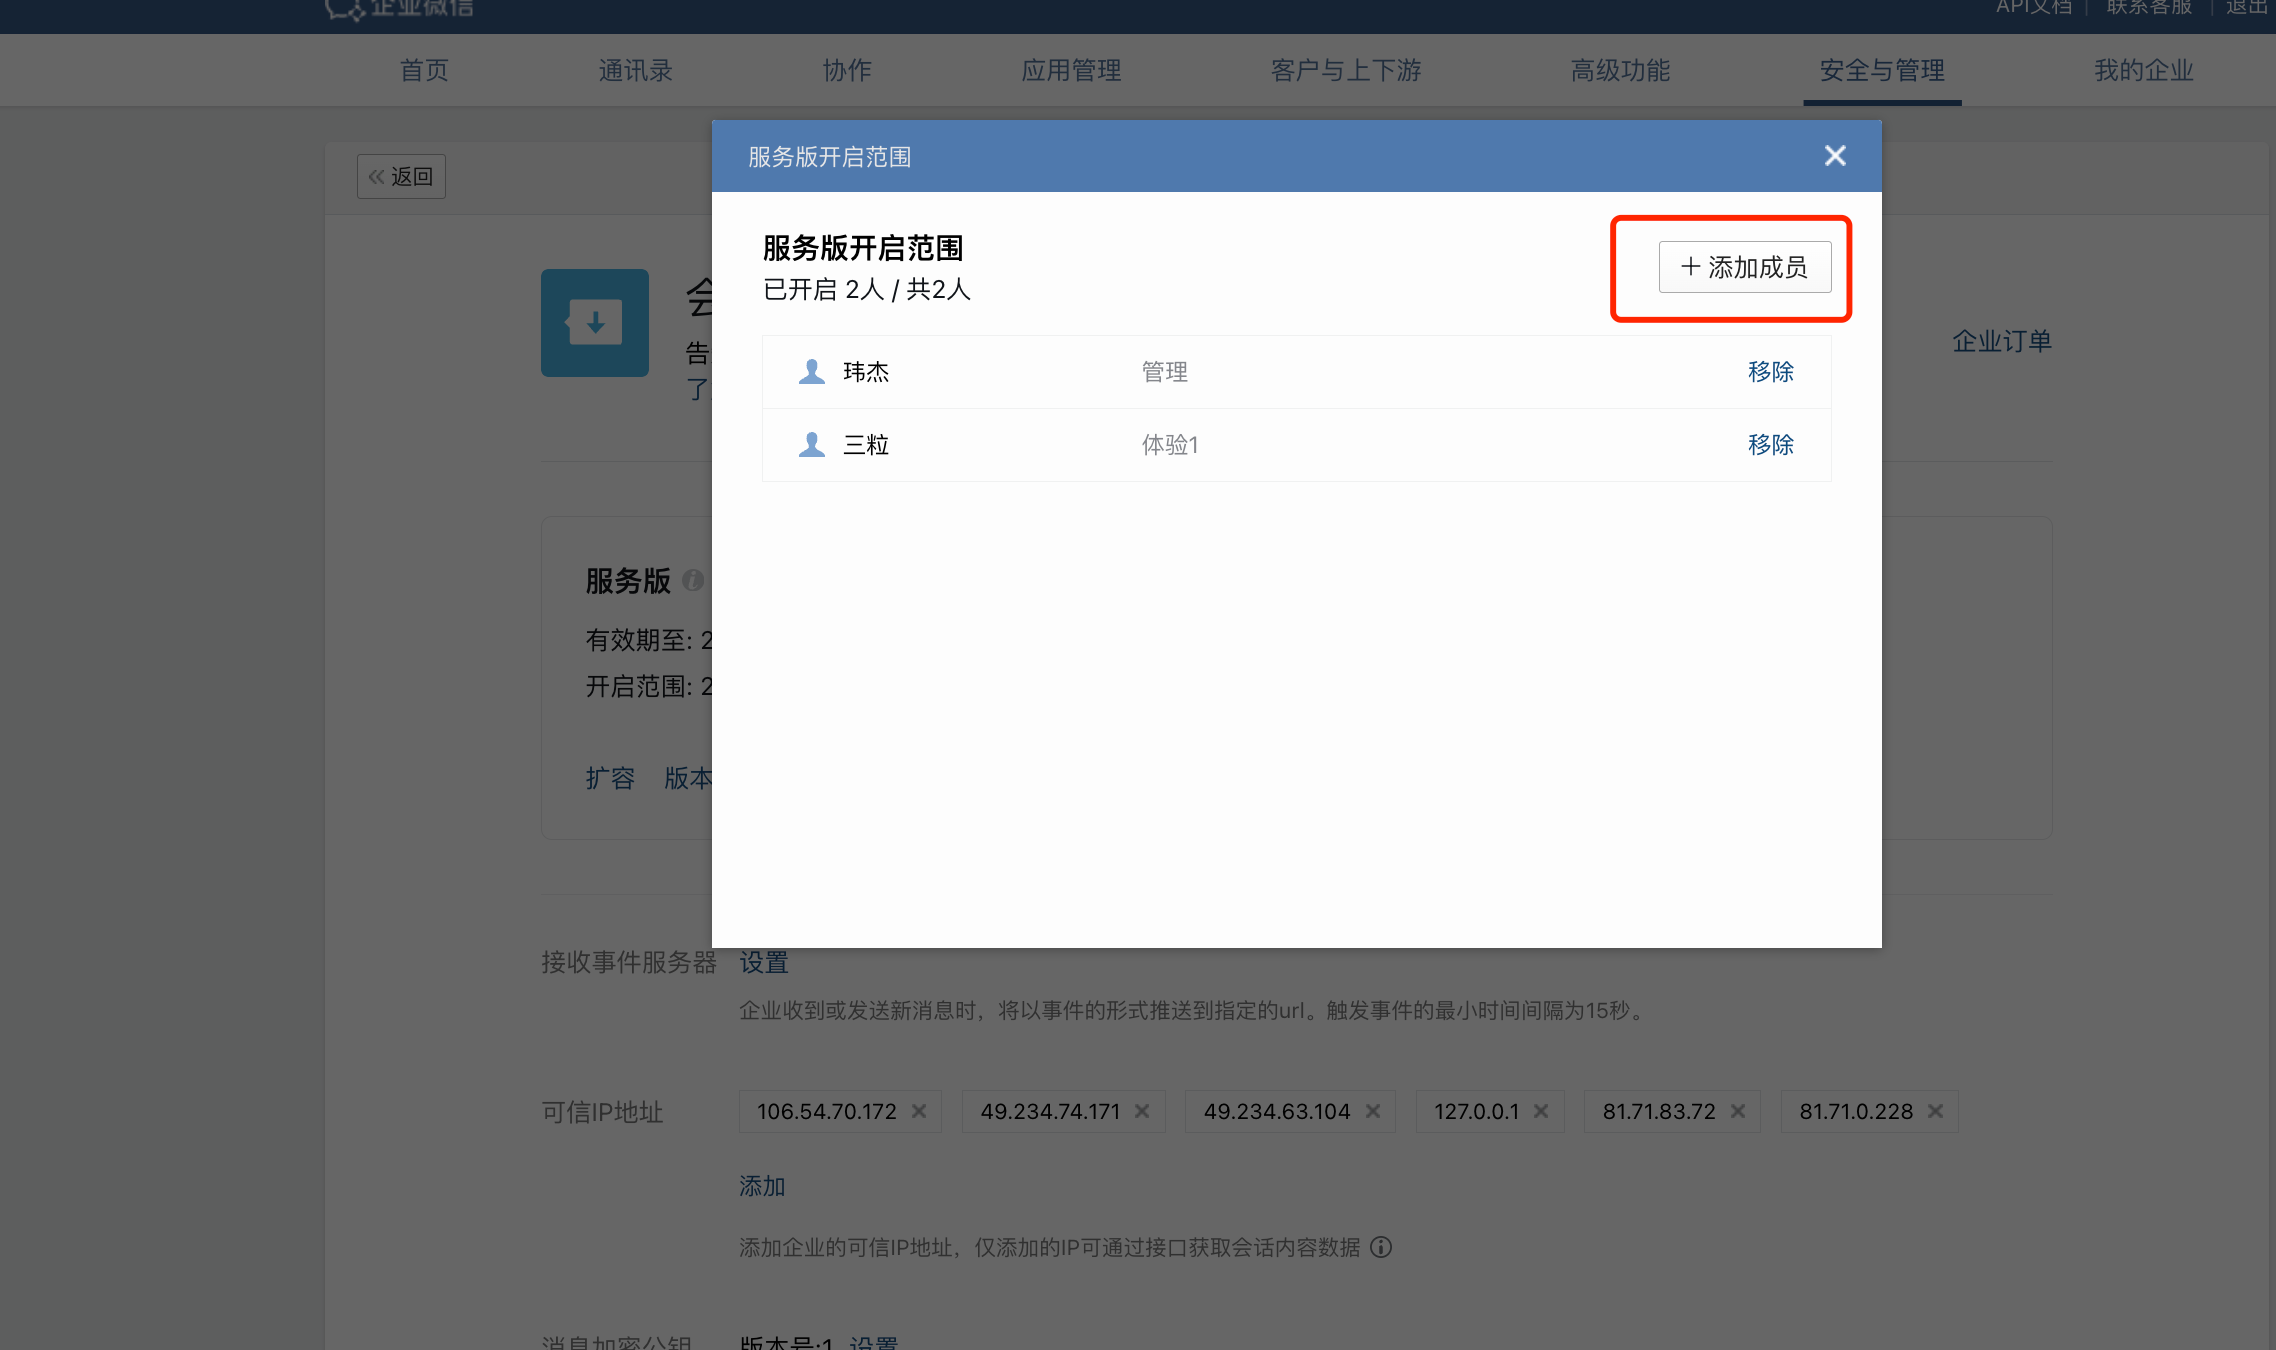Click the info icon next to 服务版
The height and width of the screenshot is (1350, 2276).
692,580
